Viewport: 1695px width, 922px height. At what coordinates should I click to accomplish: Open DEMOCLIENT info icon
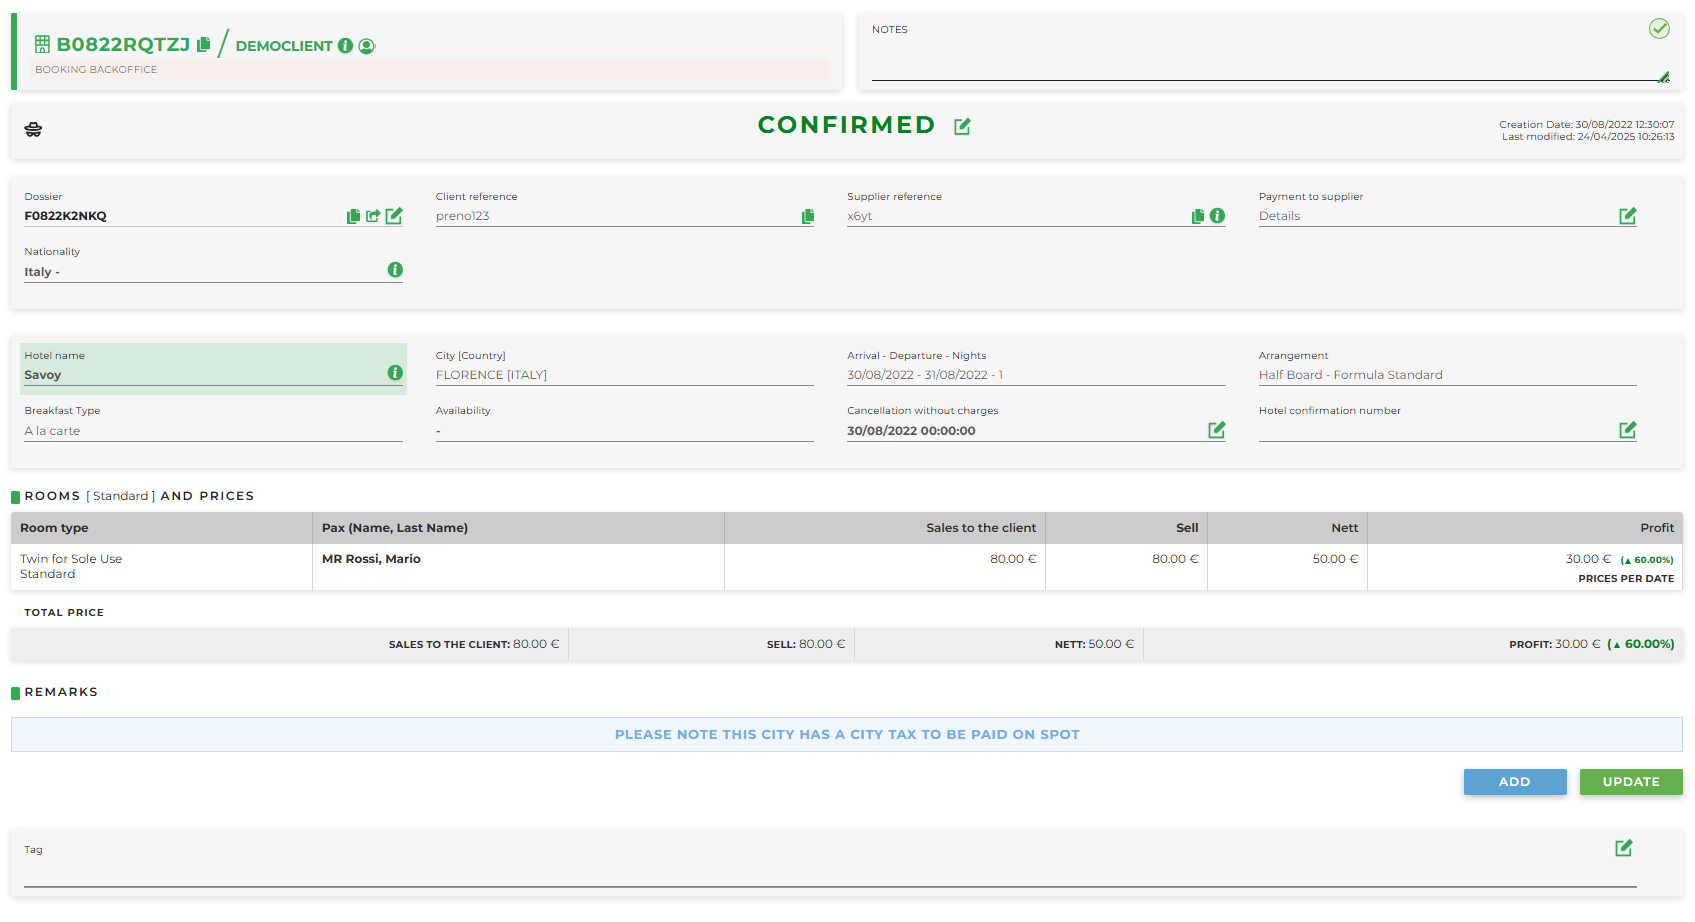[345, 46]
